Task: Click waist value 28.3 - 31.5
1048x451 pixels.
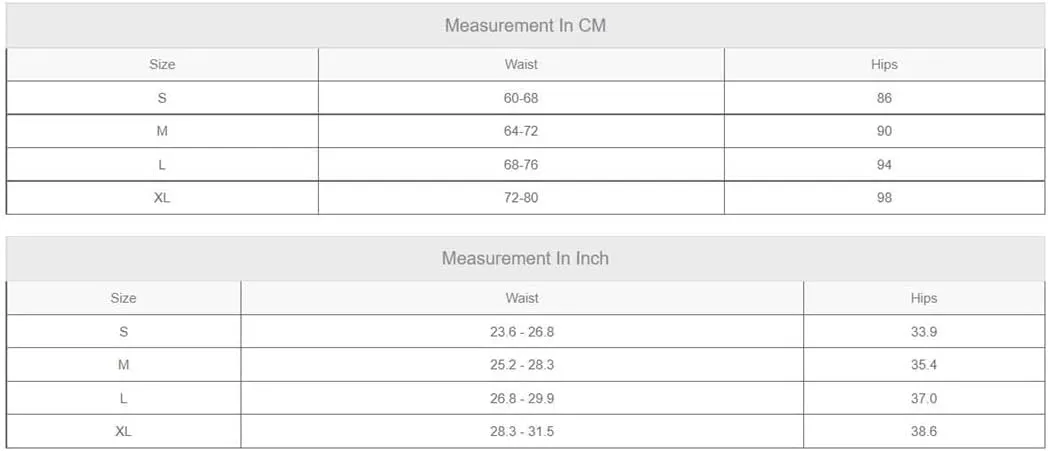Action: [x=522, y=432]
